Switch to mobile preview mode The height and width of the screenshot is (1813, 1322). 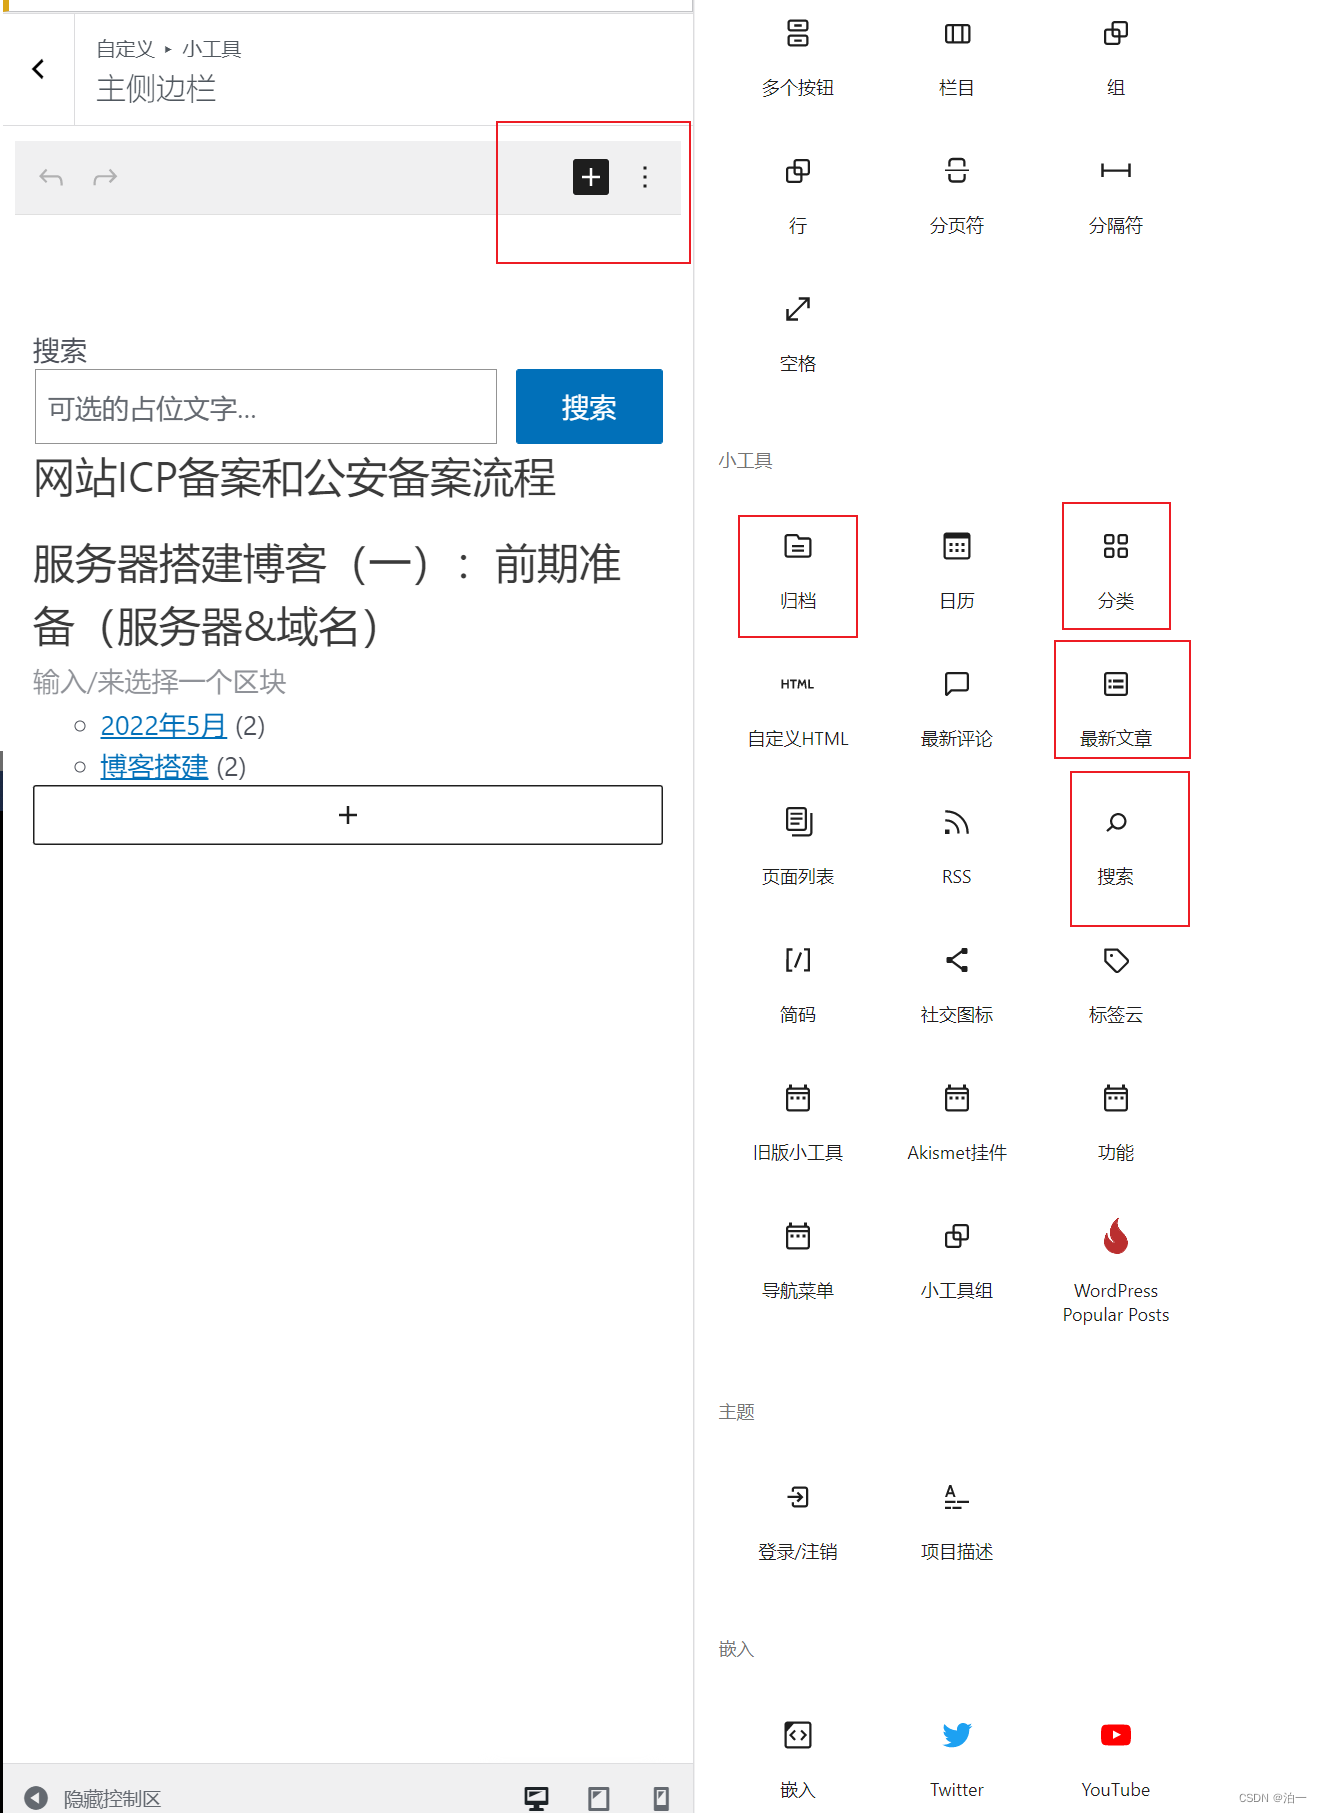[x=661, y=1798]
